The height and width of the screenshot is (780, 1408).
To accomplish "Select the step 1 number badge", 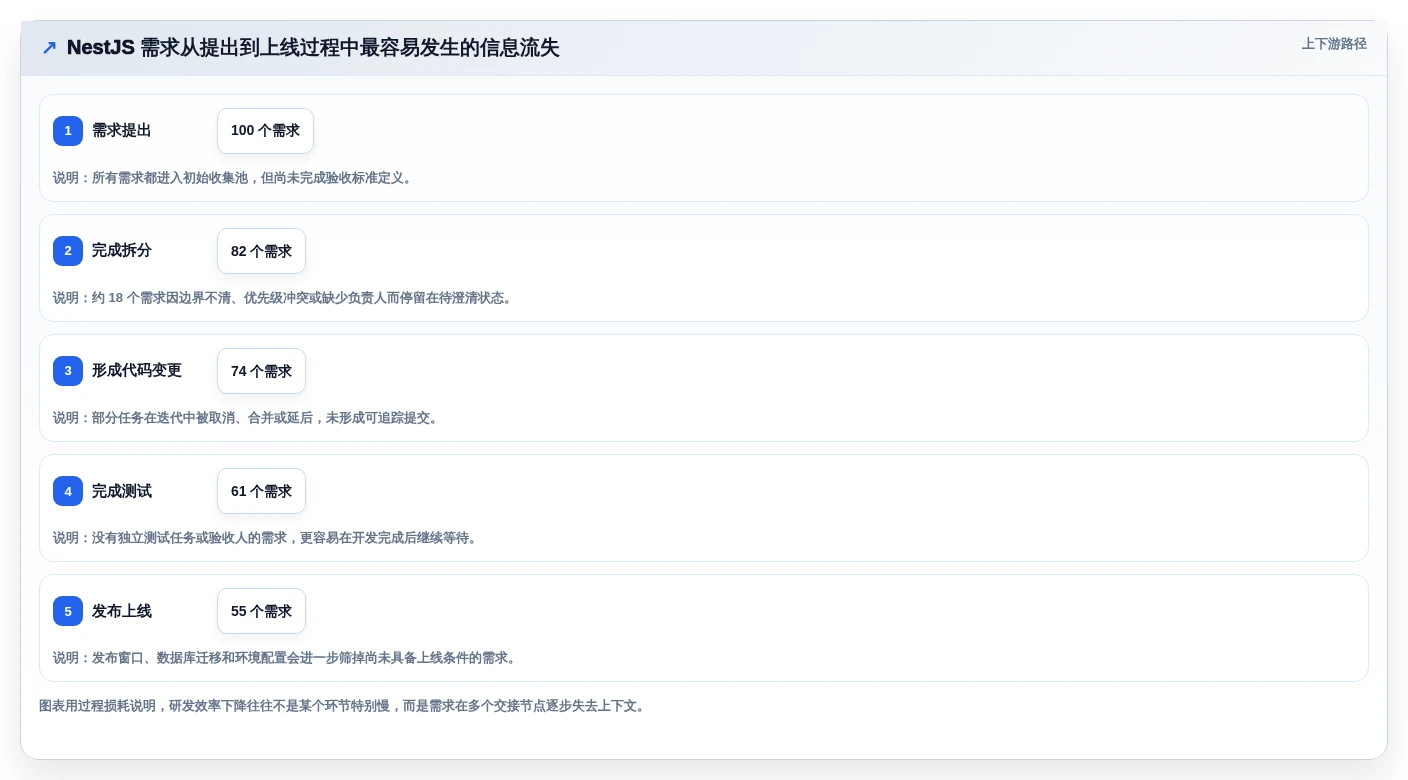I will pyautogui.click(x=68, y=131).
